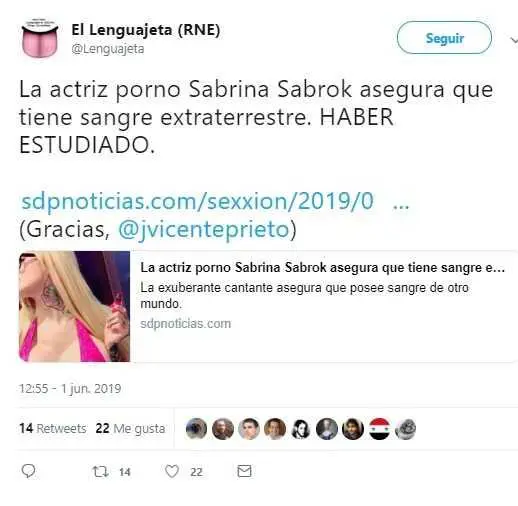The image size is (518, 506).
Task: Click the Seguir follow button
Action: [x=444, y=38]
